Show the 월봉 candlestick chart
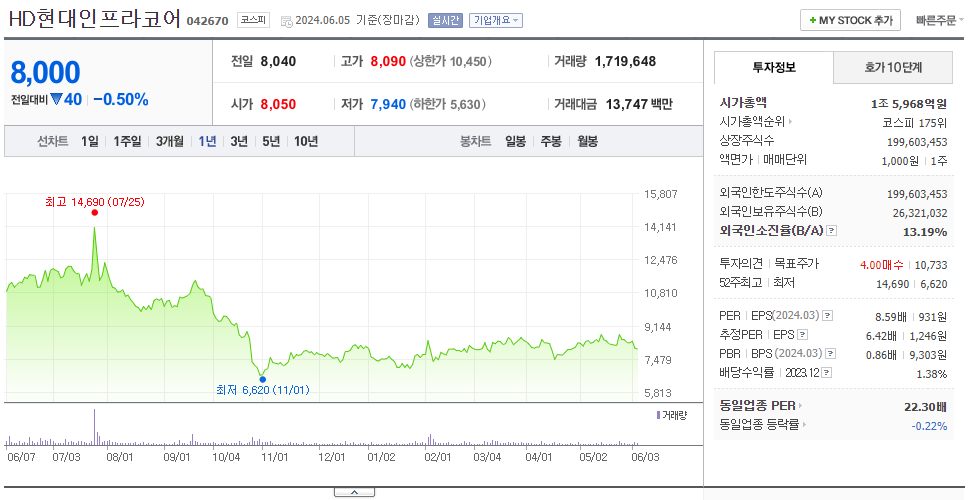This screenshot has height=500, width=968. pos(588,141)
